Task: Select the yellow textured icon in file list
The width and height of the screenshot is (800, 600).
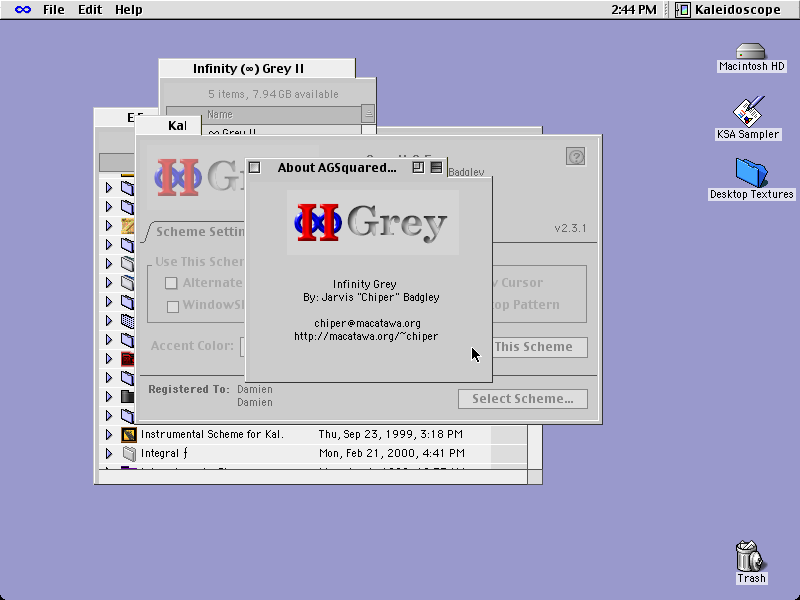Action: [128, 225]
